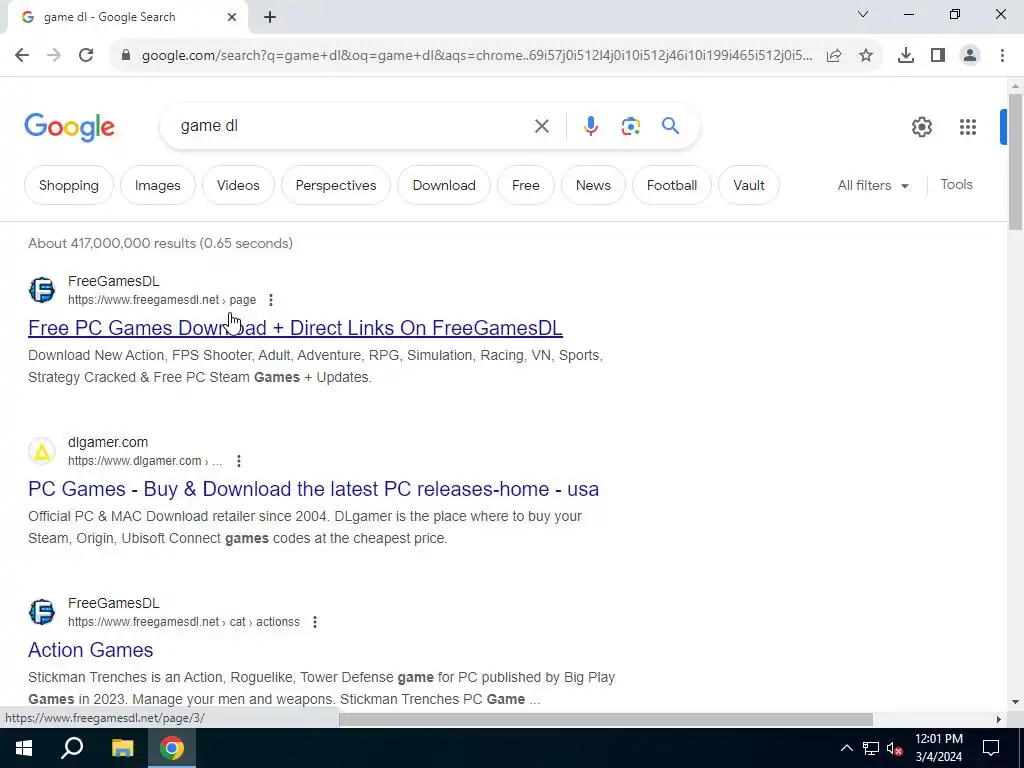
Task: Select the Perspectives filter
Action: pos(336,185)
